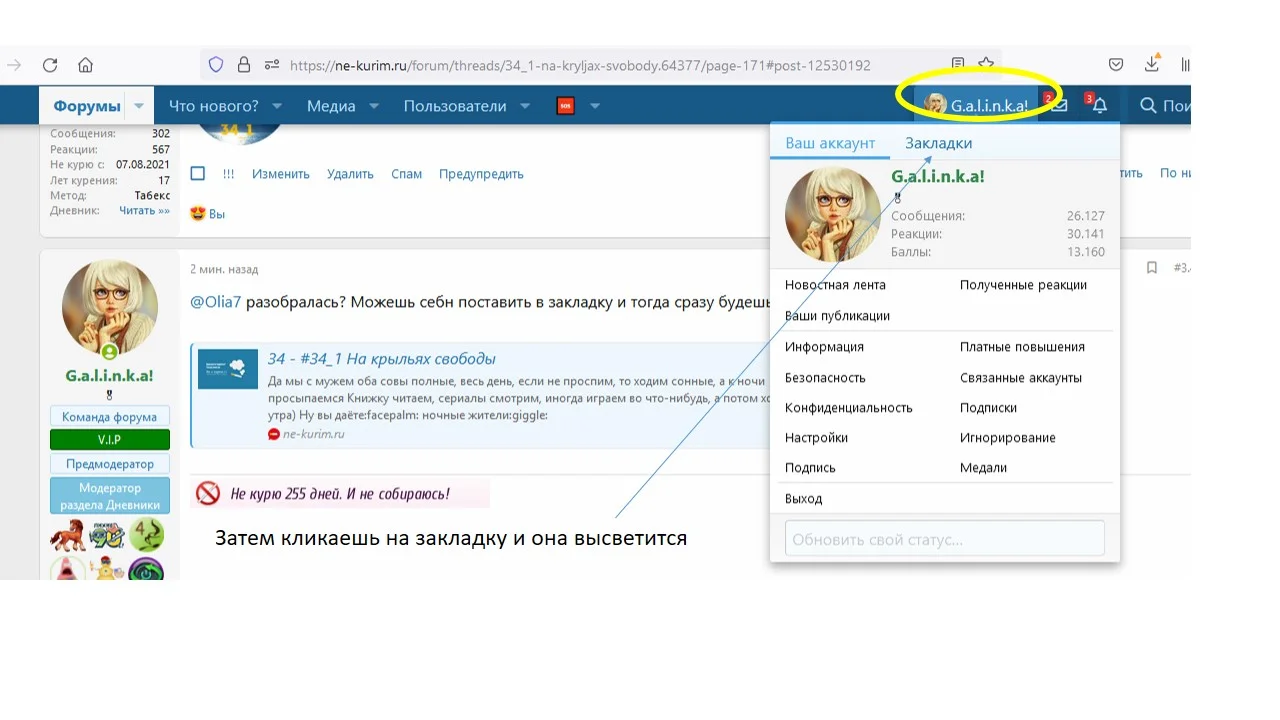Switch to the Закладки tab
The image size is (1280, 720).
coord(937,142)
